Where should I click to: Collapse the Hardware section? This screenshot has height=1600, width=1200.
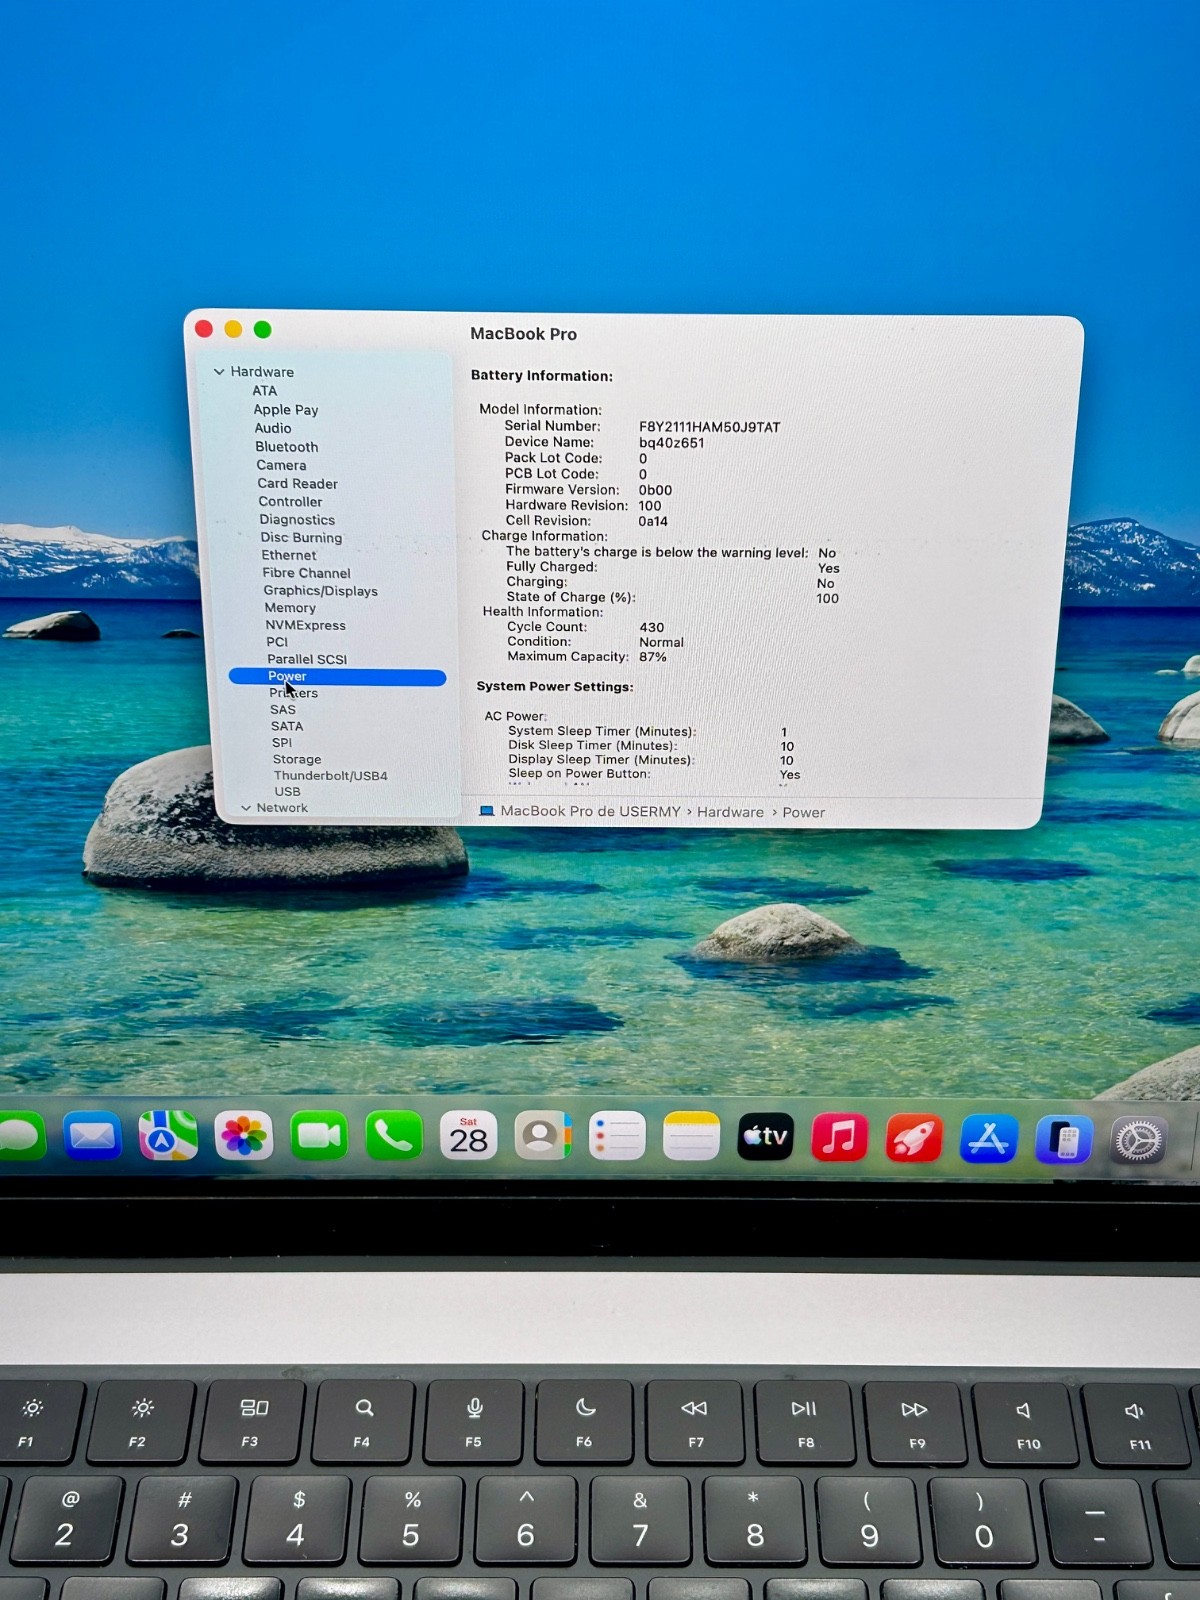(x=219, y=372)
